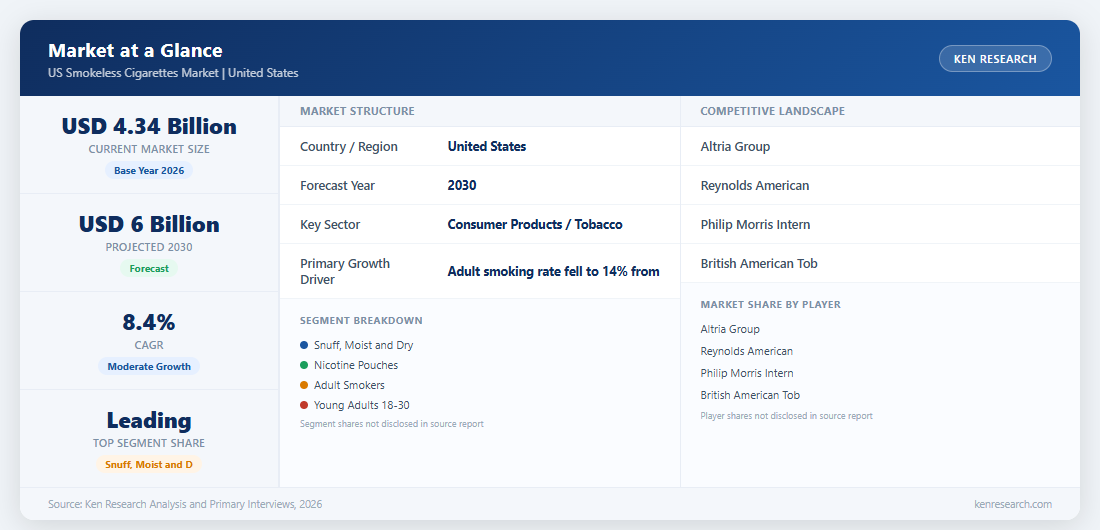
Task: Click the Young Adults 18-30 segment label
Action: coord(362,405)
